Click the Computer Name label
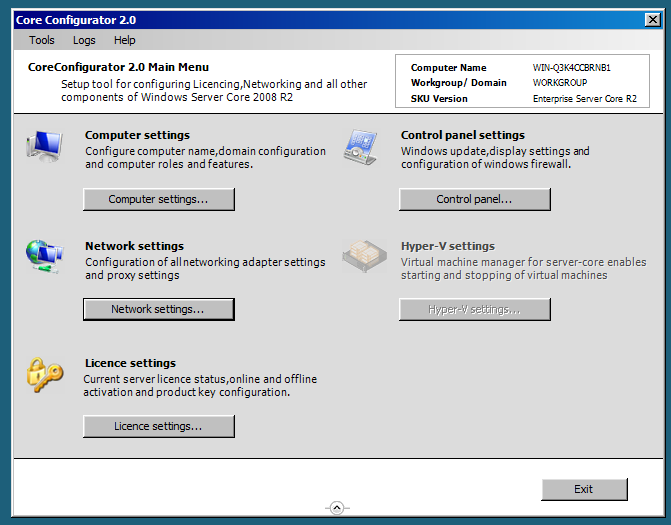The image size is (671, 525). [x=448, y=68]
